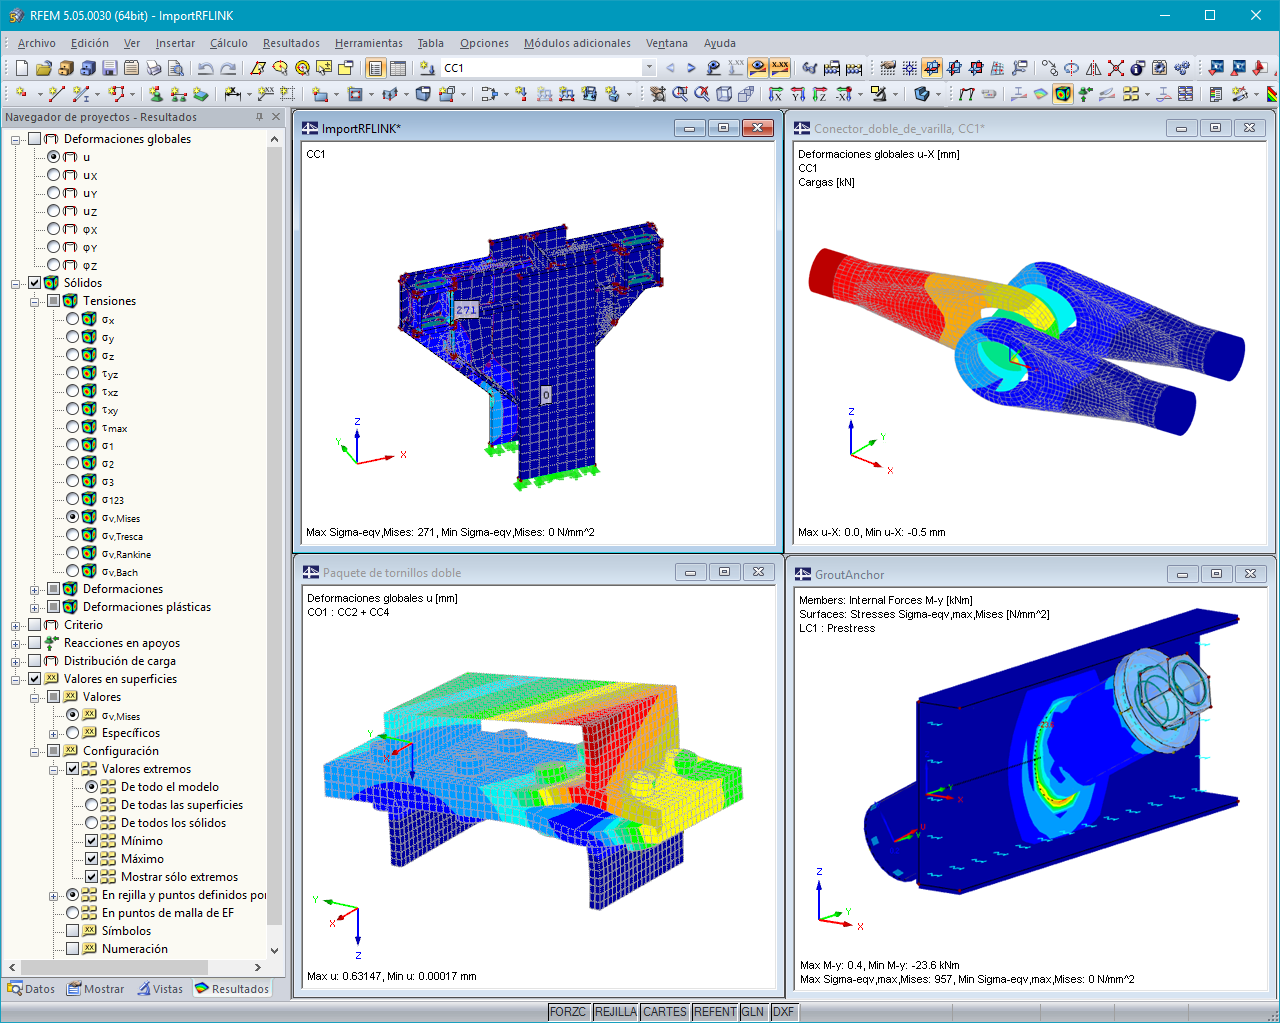Click the View in Z direction icon

click(x=820, y=94)
